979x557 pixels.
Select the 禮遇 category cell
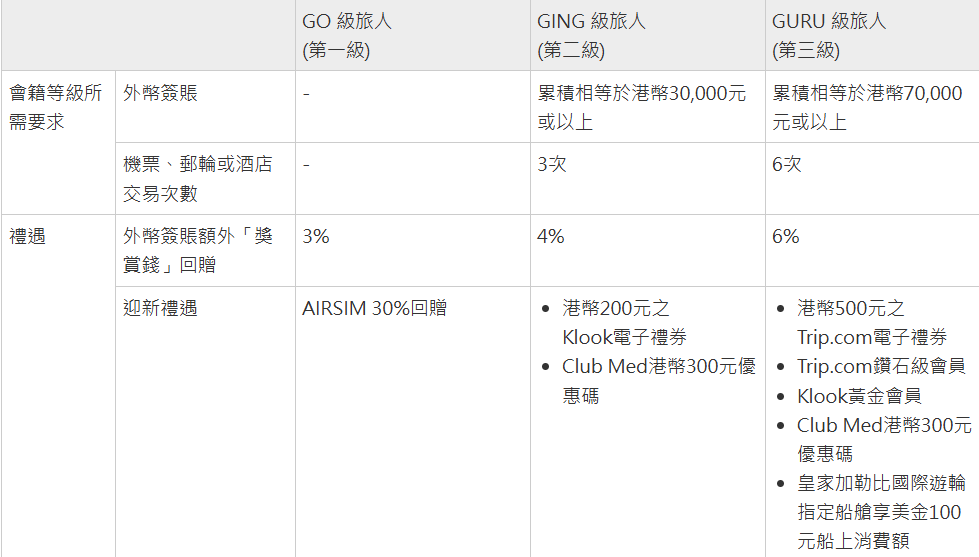(58, 386)
